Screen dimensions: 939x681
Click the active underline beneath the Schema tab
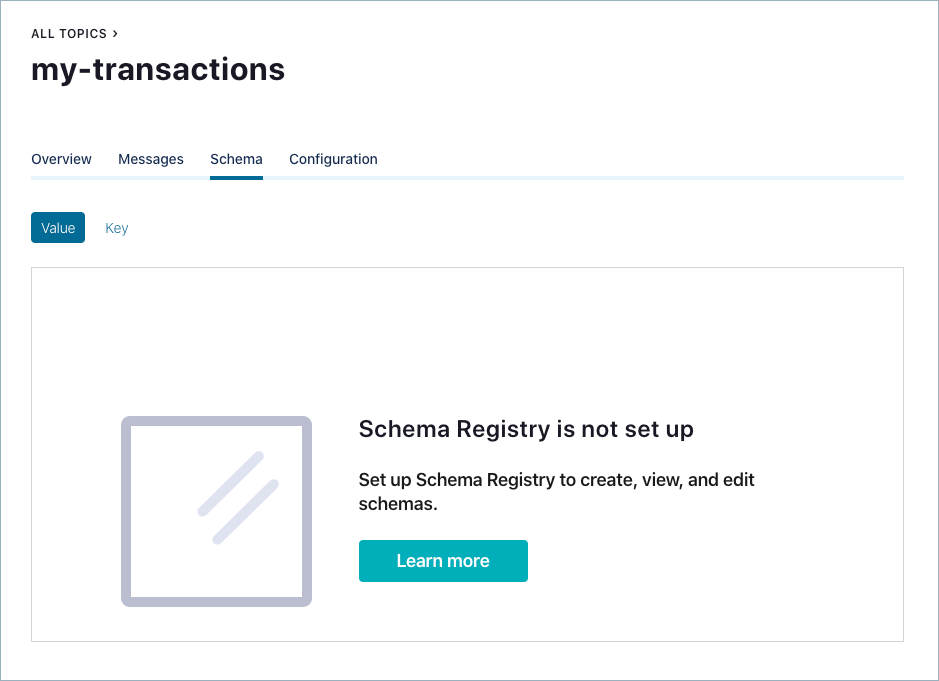coord(236,178)
